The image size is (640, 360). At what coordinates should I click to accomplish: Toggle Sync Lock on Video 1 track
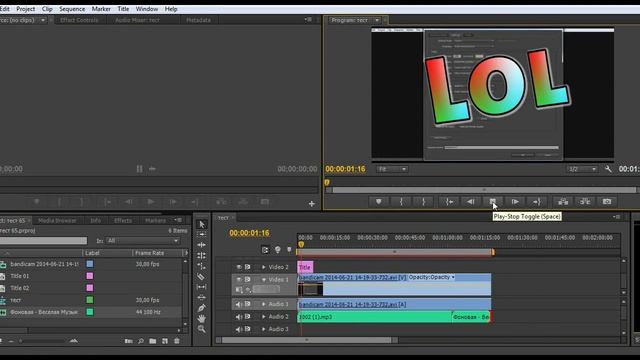pos(247,280)
